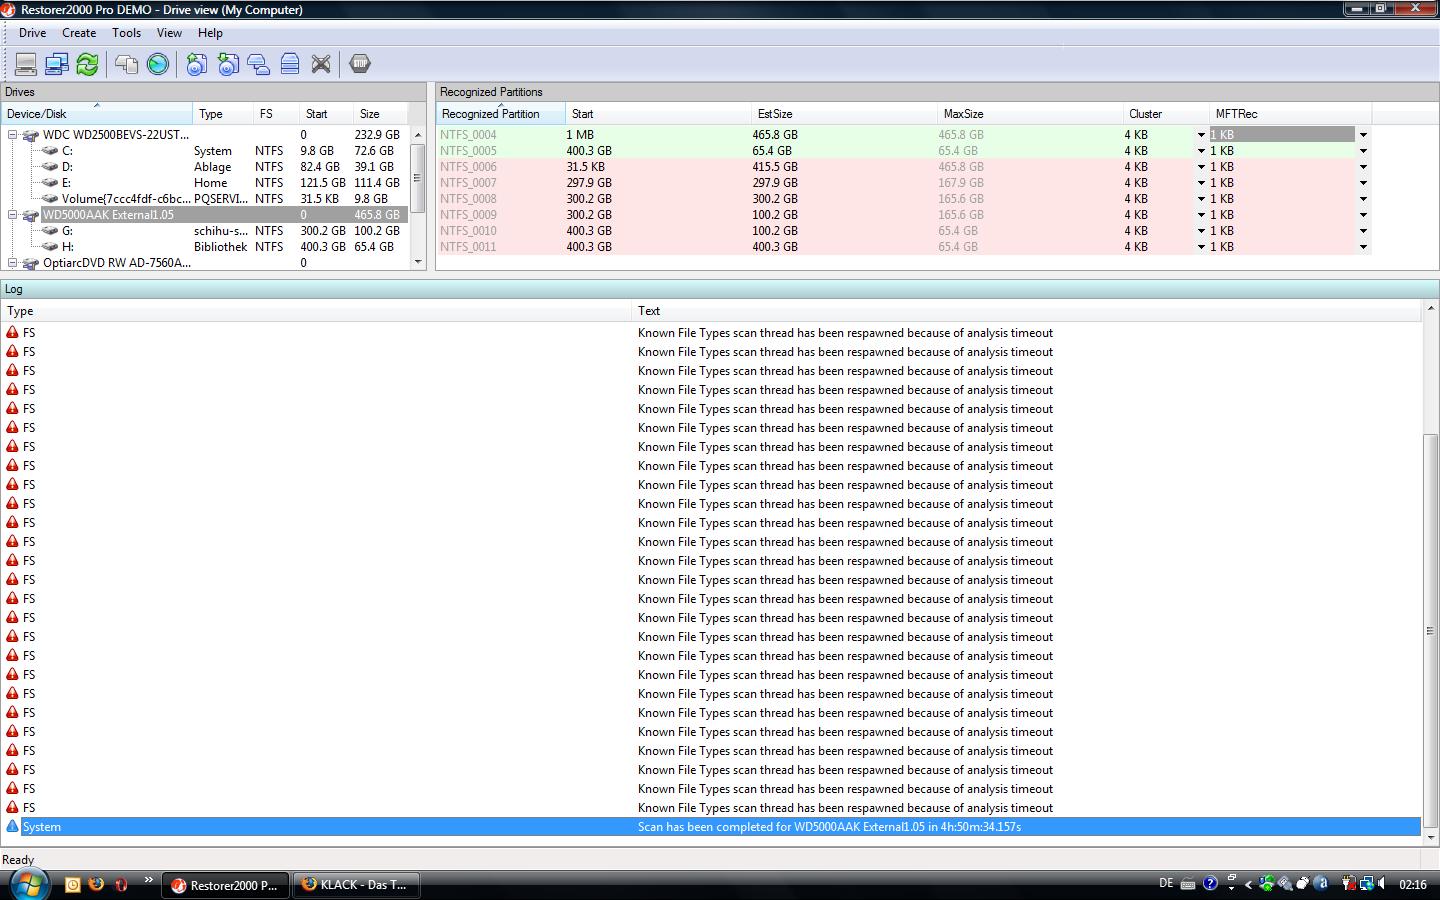The width and height of the screenshot is (1440, 900).
Task: Show hidden tray icons arrow
Action: [x=1248, y=884]
